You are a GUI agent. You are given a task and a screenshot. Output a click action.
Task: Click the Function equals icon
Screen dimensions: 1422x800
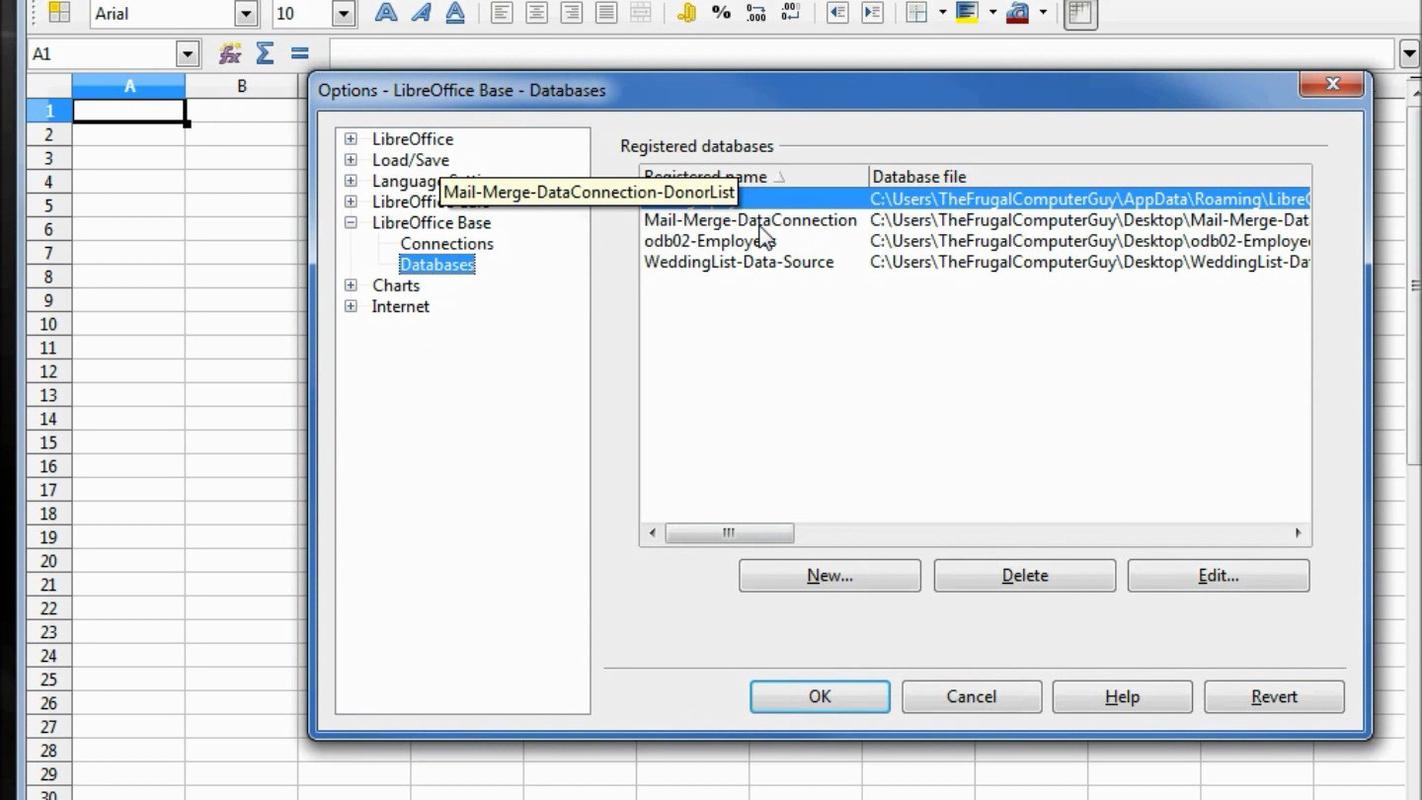(300, 54)
